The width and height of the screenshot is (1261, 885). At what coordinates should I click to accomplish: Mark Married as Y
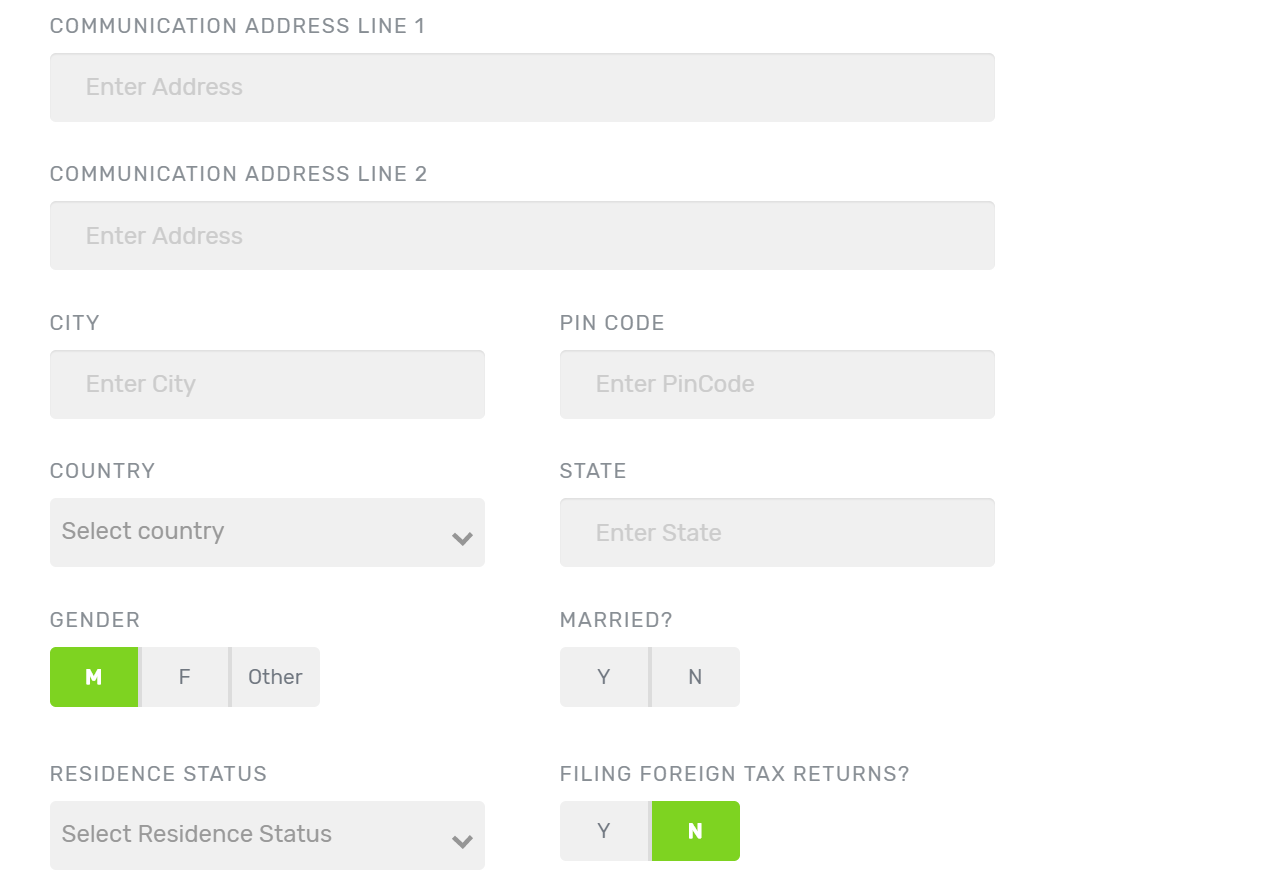point(604,677)
